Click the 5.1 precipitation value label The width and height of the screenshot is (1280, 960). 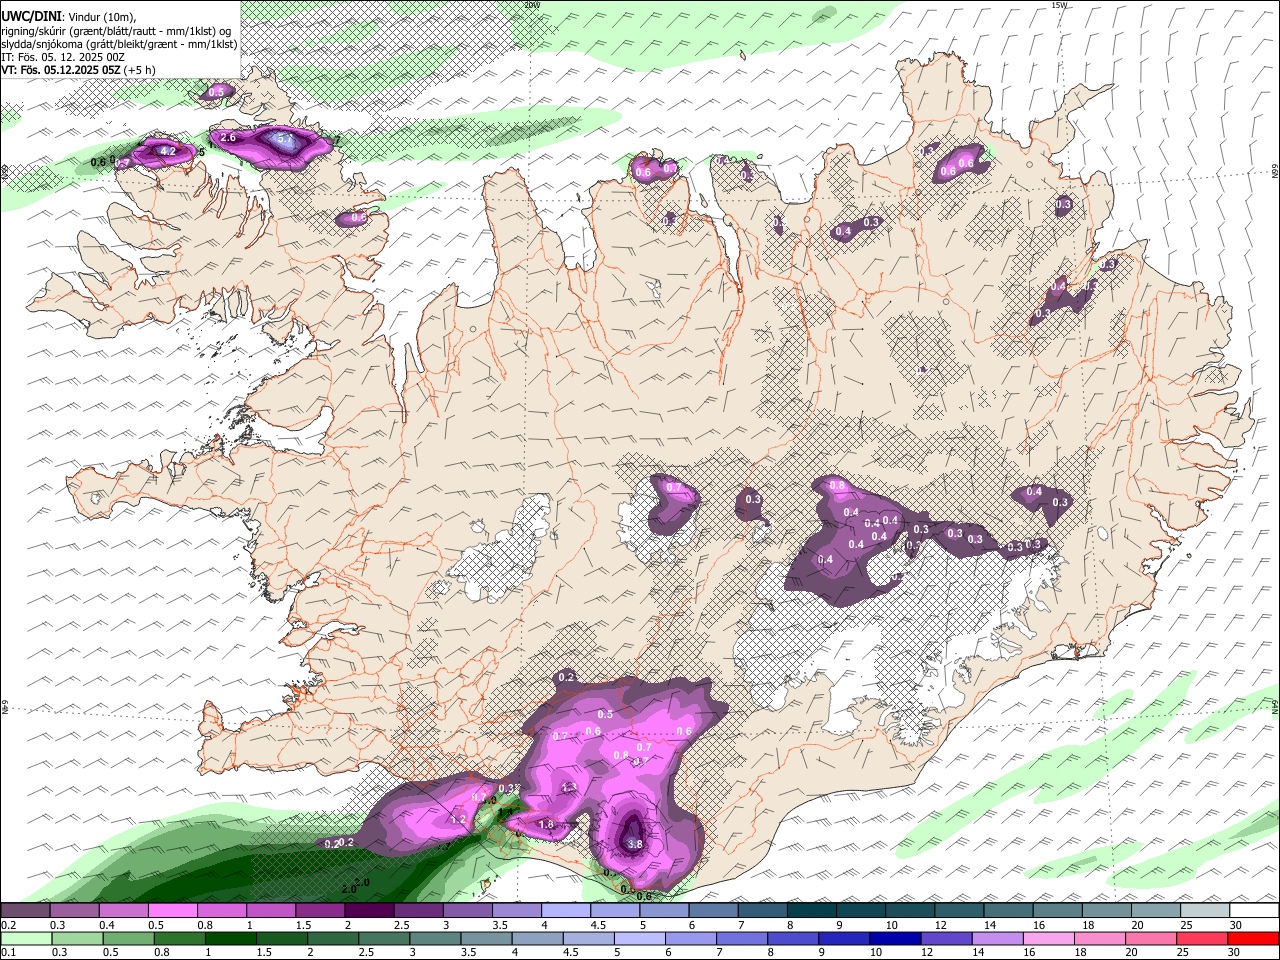point(284,141)
